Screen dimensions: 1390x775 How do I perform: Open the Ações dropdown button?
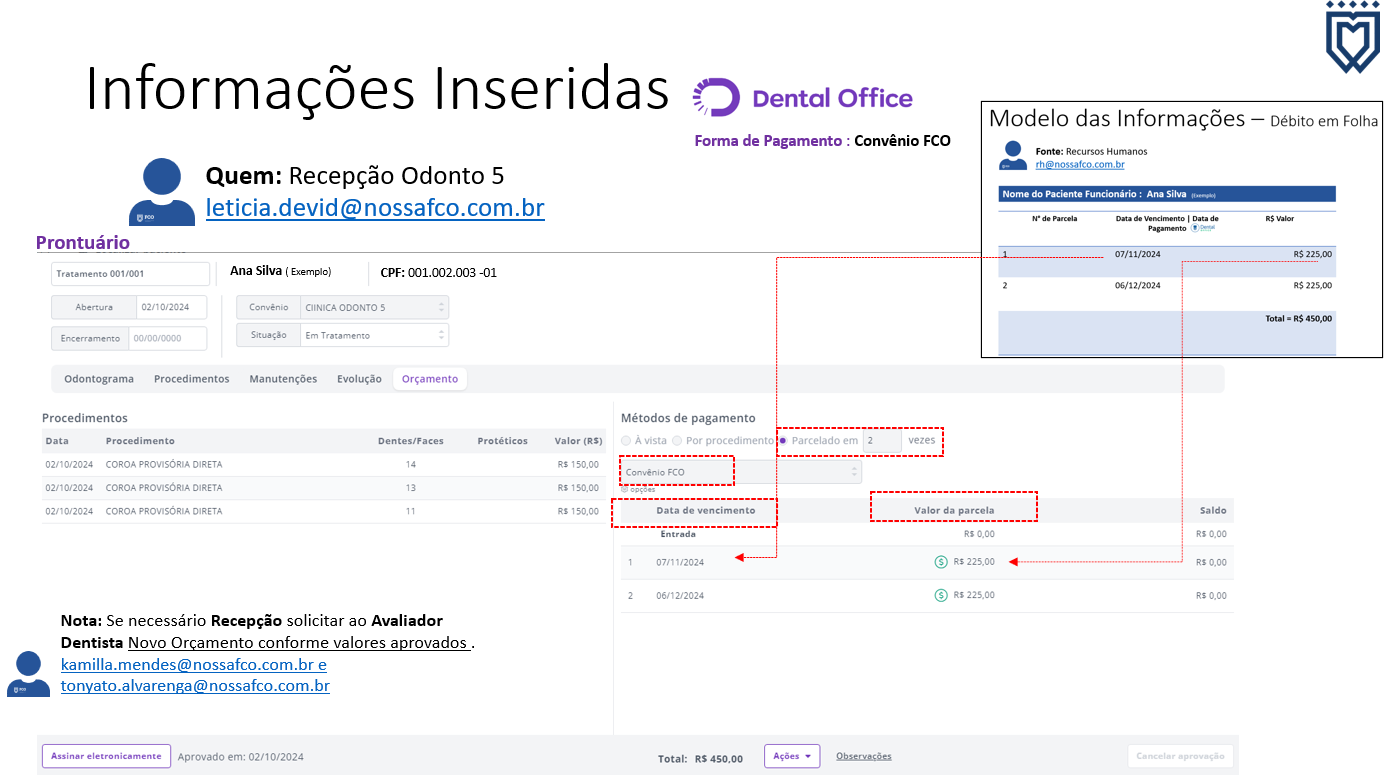pos(792,756)
